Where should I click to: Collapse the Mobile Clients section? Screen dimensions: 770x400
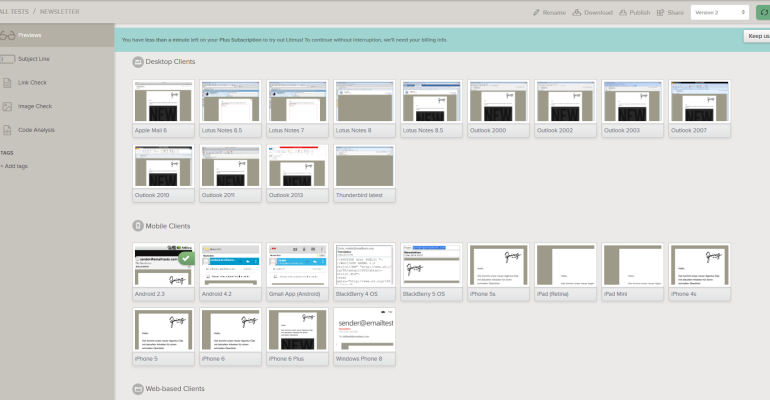138,226
